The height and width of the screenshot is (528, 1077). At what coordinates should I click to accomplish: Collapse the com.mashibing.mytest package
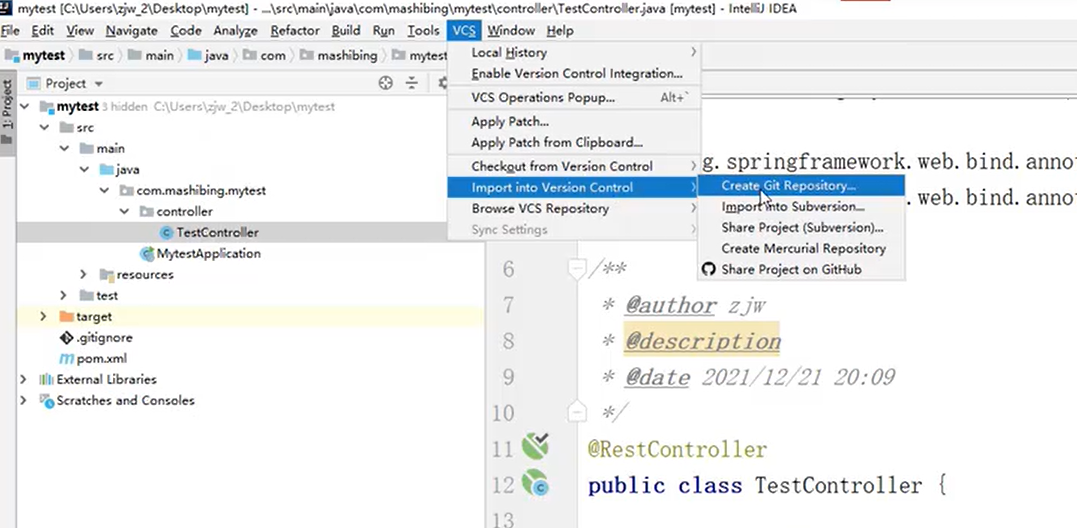pyautogui.click(x=104, y=190)
